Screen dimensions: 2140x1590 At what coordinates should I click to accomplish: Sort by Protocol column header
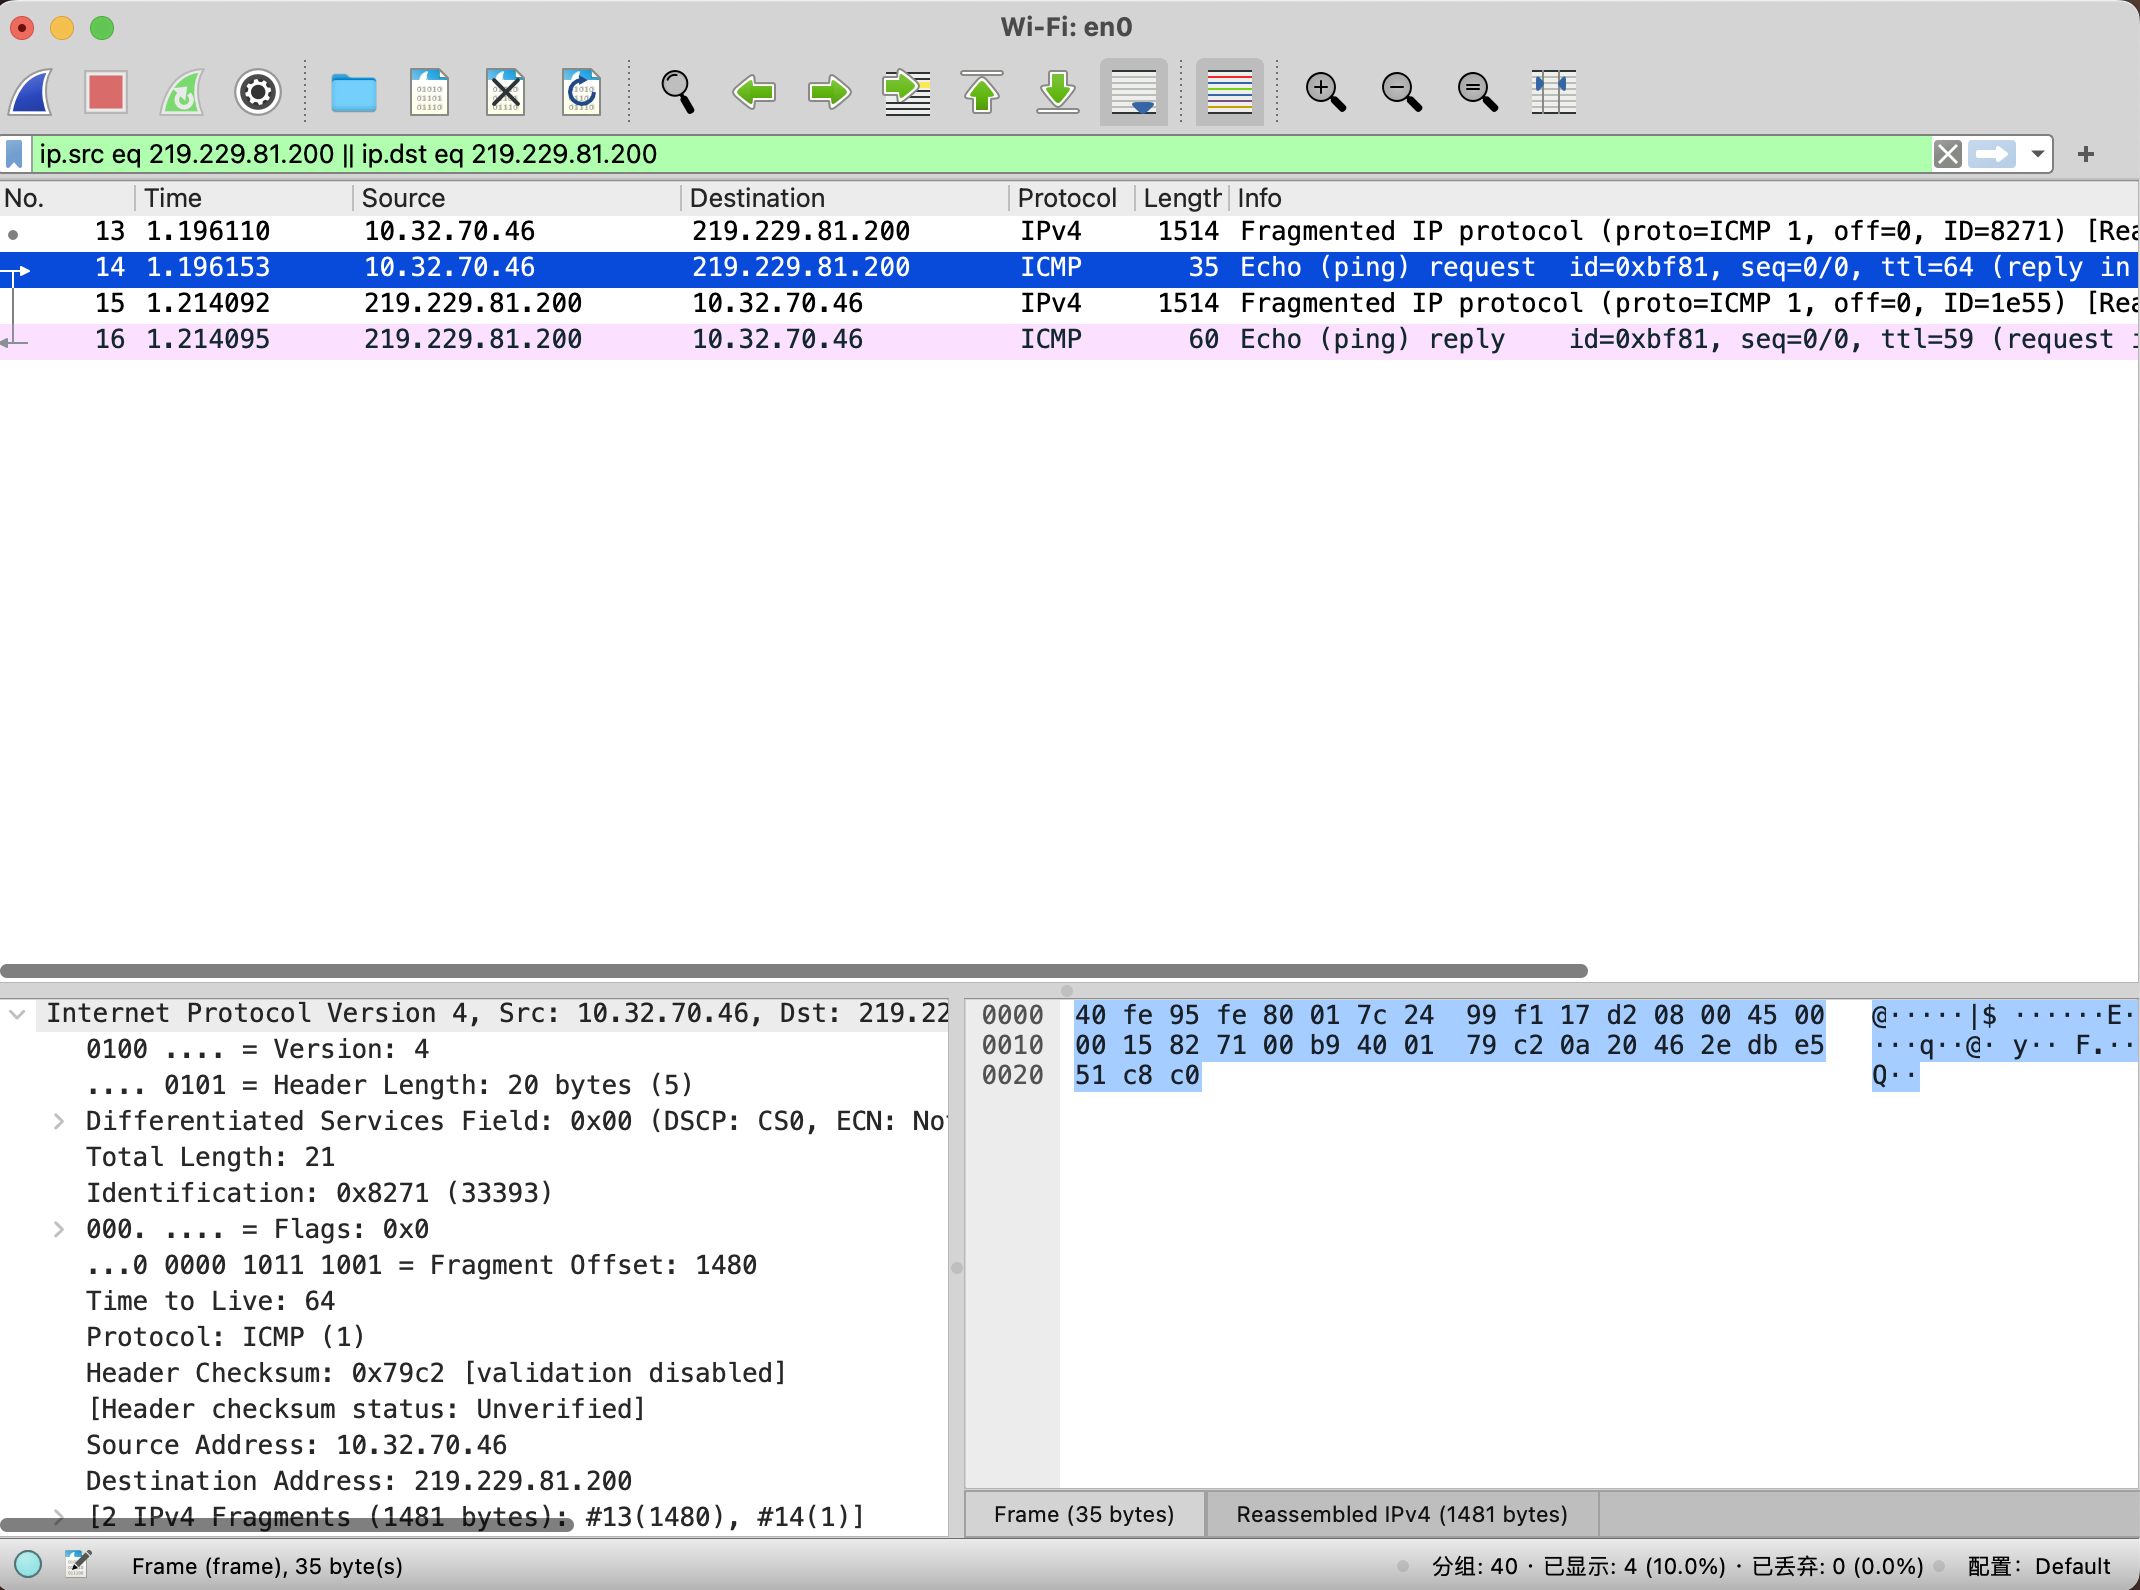click(1071, 198)
